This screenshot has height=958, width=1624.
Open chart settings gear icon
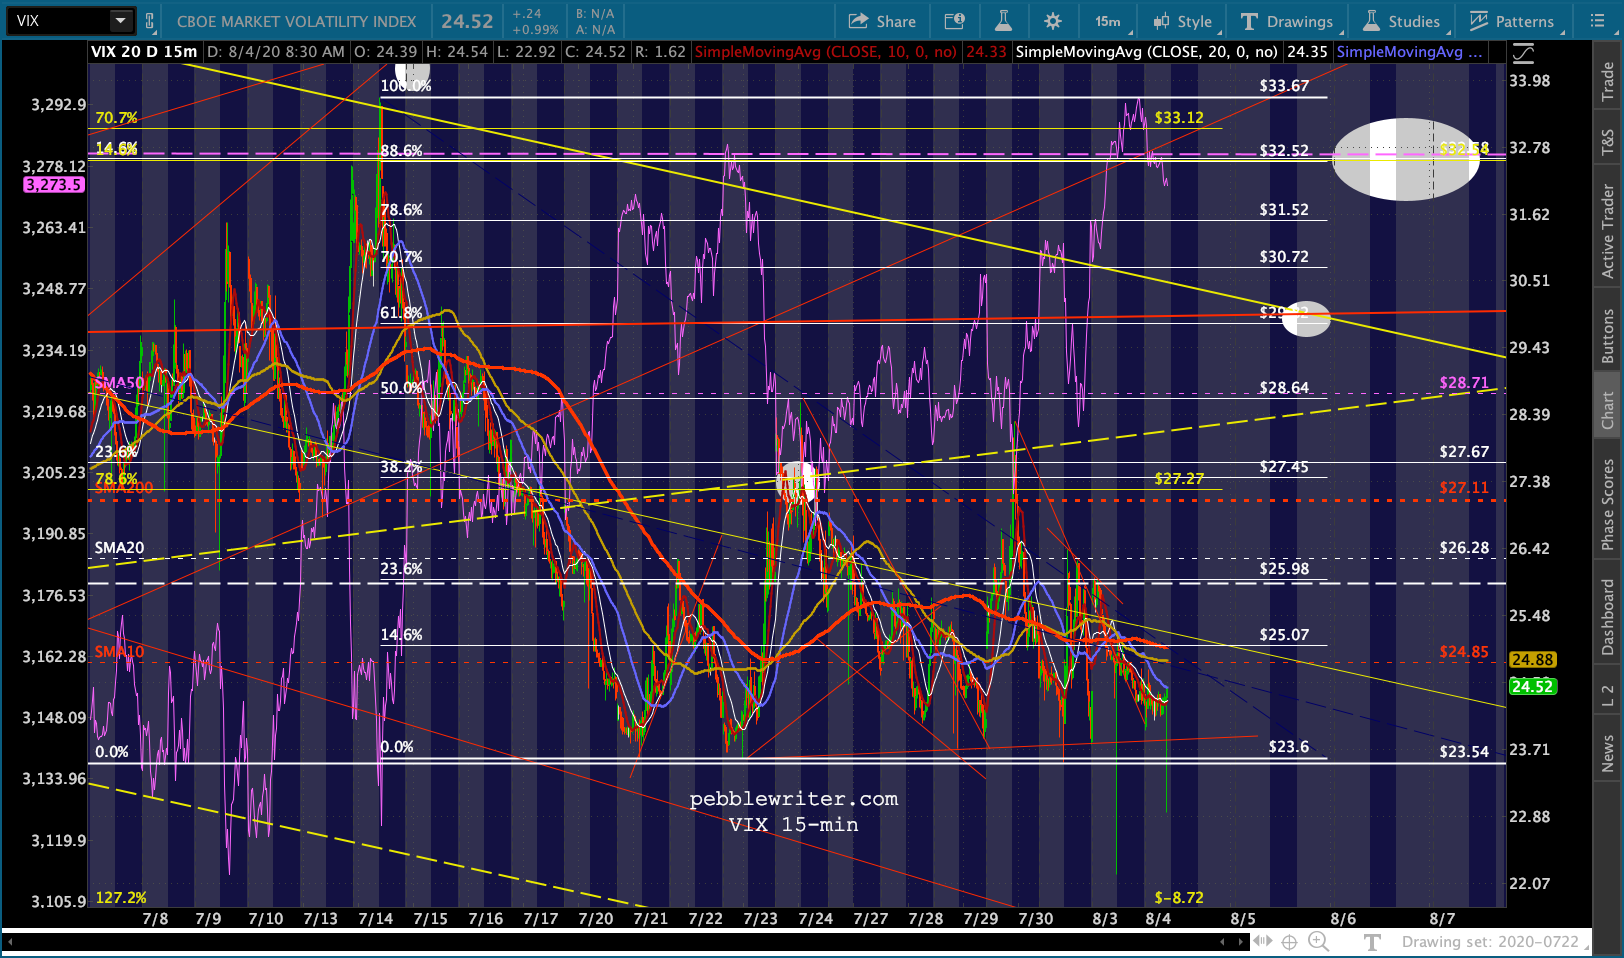point(1052,21)
